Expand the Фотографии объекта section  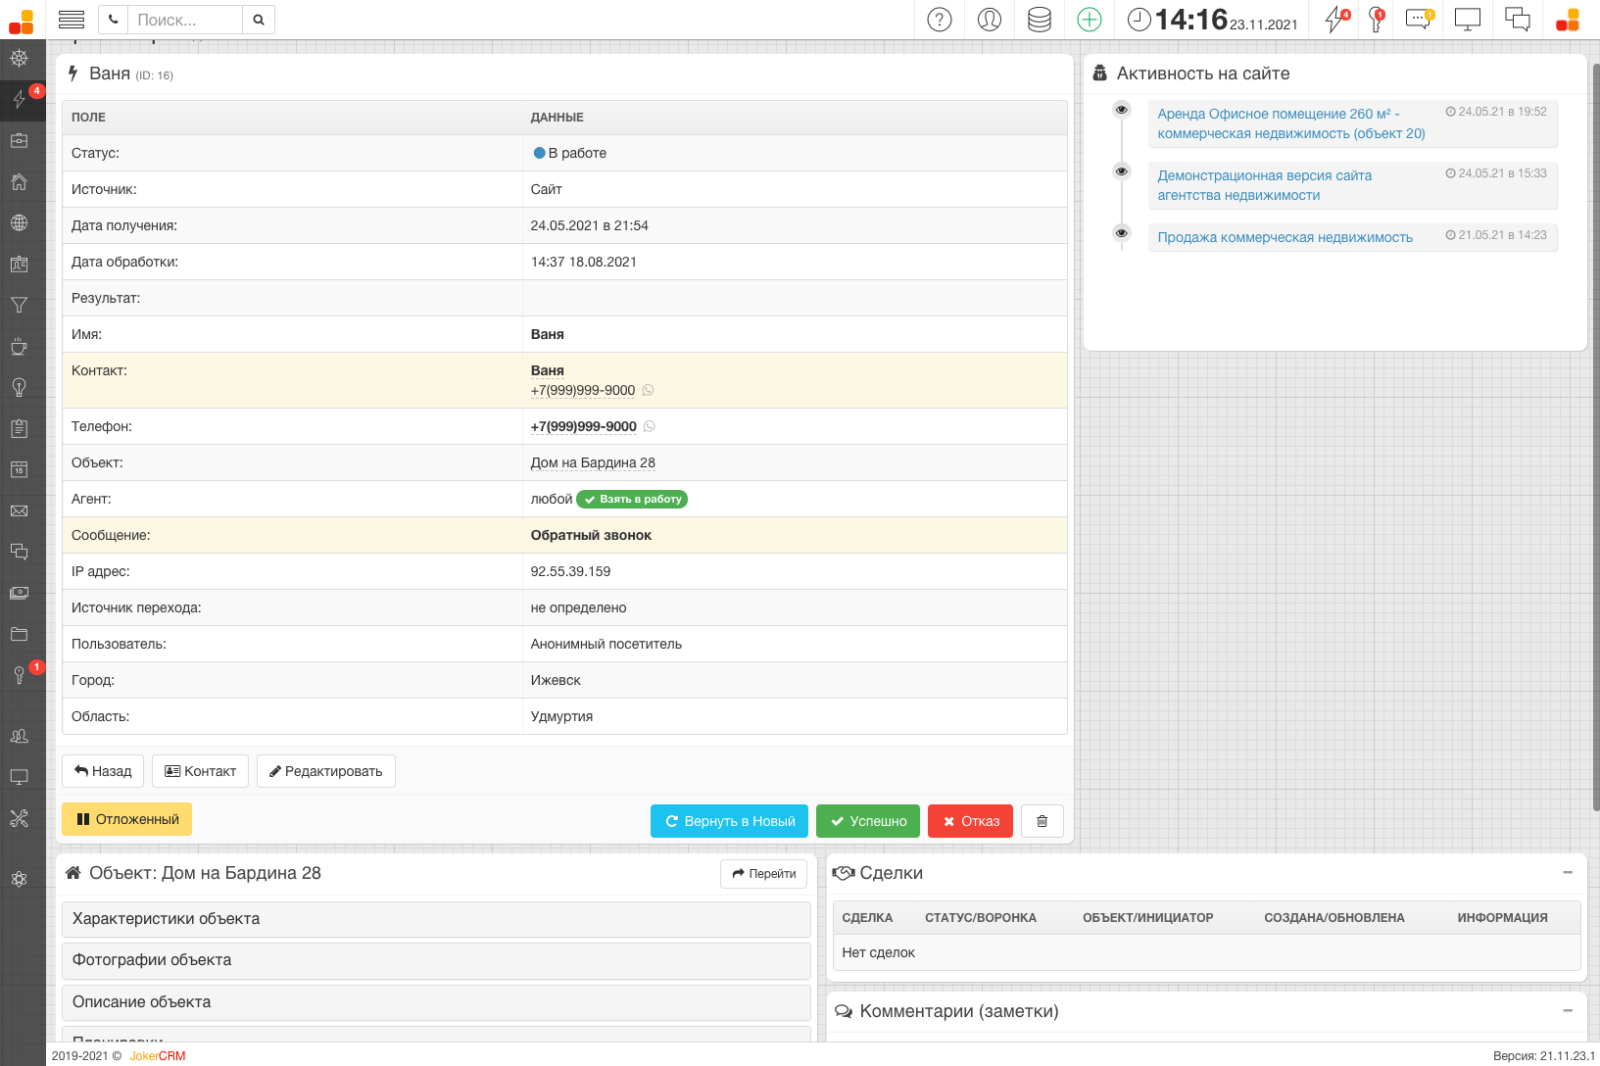[436, 960]
